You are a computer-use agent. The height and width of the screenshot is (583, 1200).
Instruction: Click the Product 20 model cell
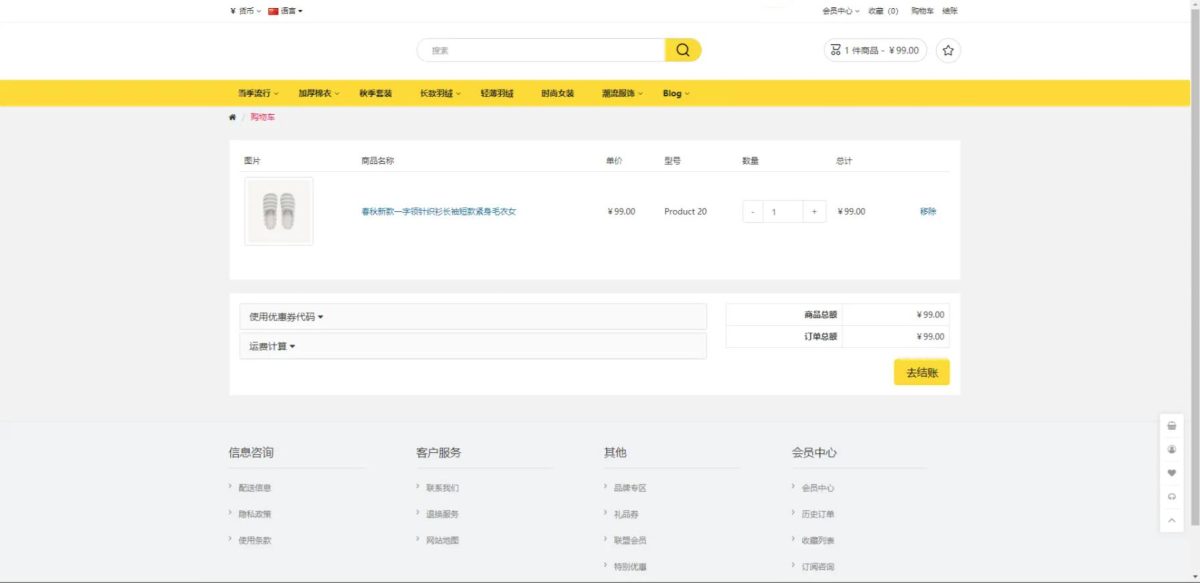(x=685, y=211)
